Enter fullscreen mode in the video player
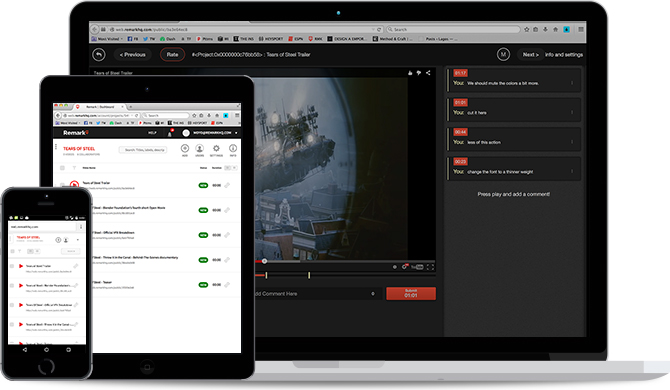 click(x=430, y=267)
